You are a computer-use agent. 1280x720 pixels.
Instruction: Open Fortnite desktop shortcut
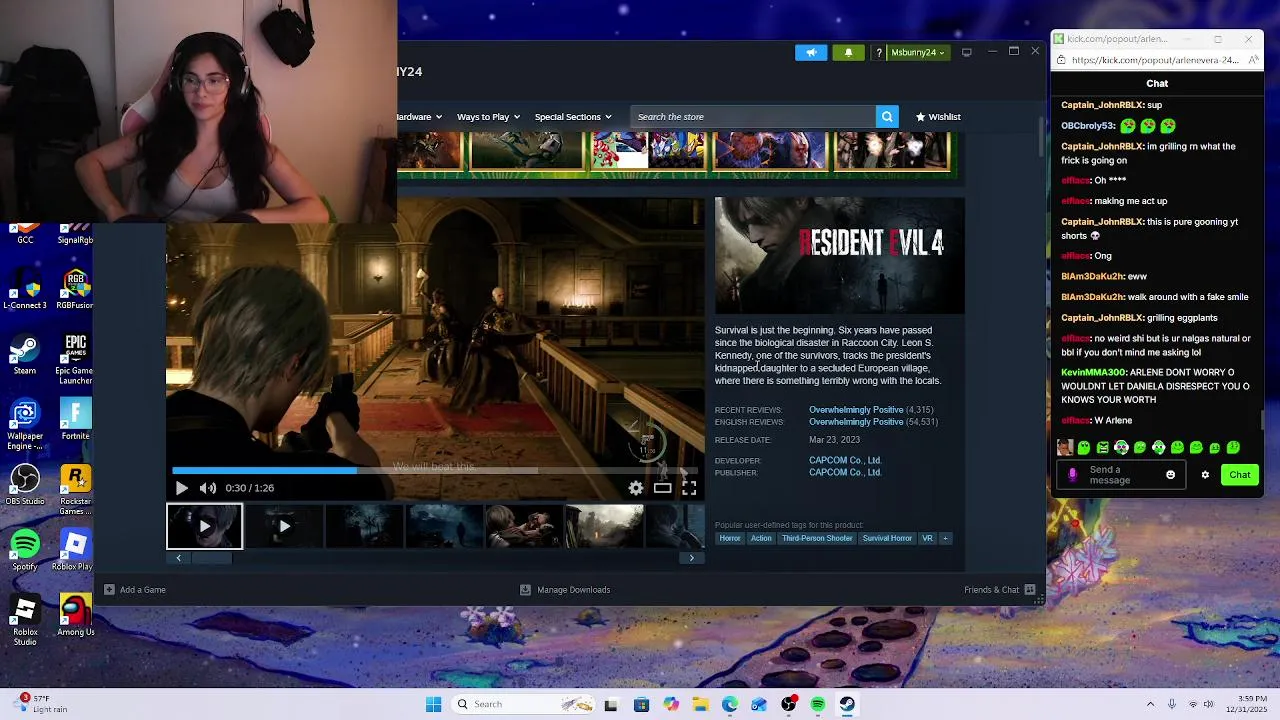click(x=75, y=421)
